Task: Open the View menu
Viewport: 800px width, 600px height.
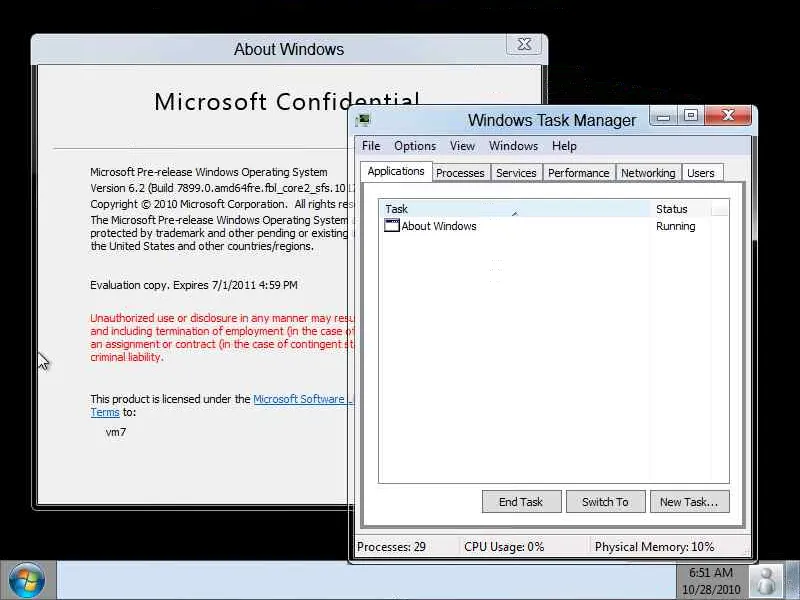Action: [x=462, y=146]
